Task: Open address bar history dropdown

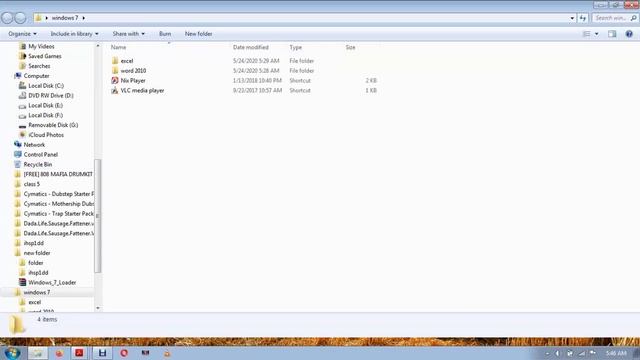Action: [572, 18]
